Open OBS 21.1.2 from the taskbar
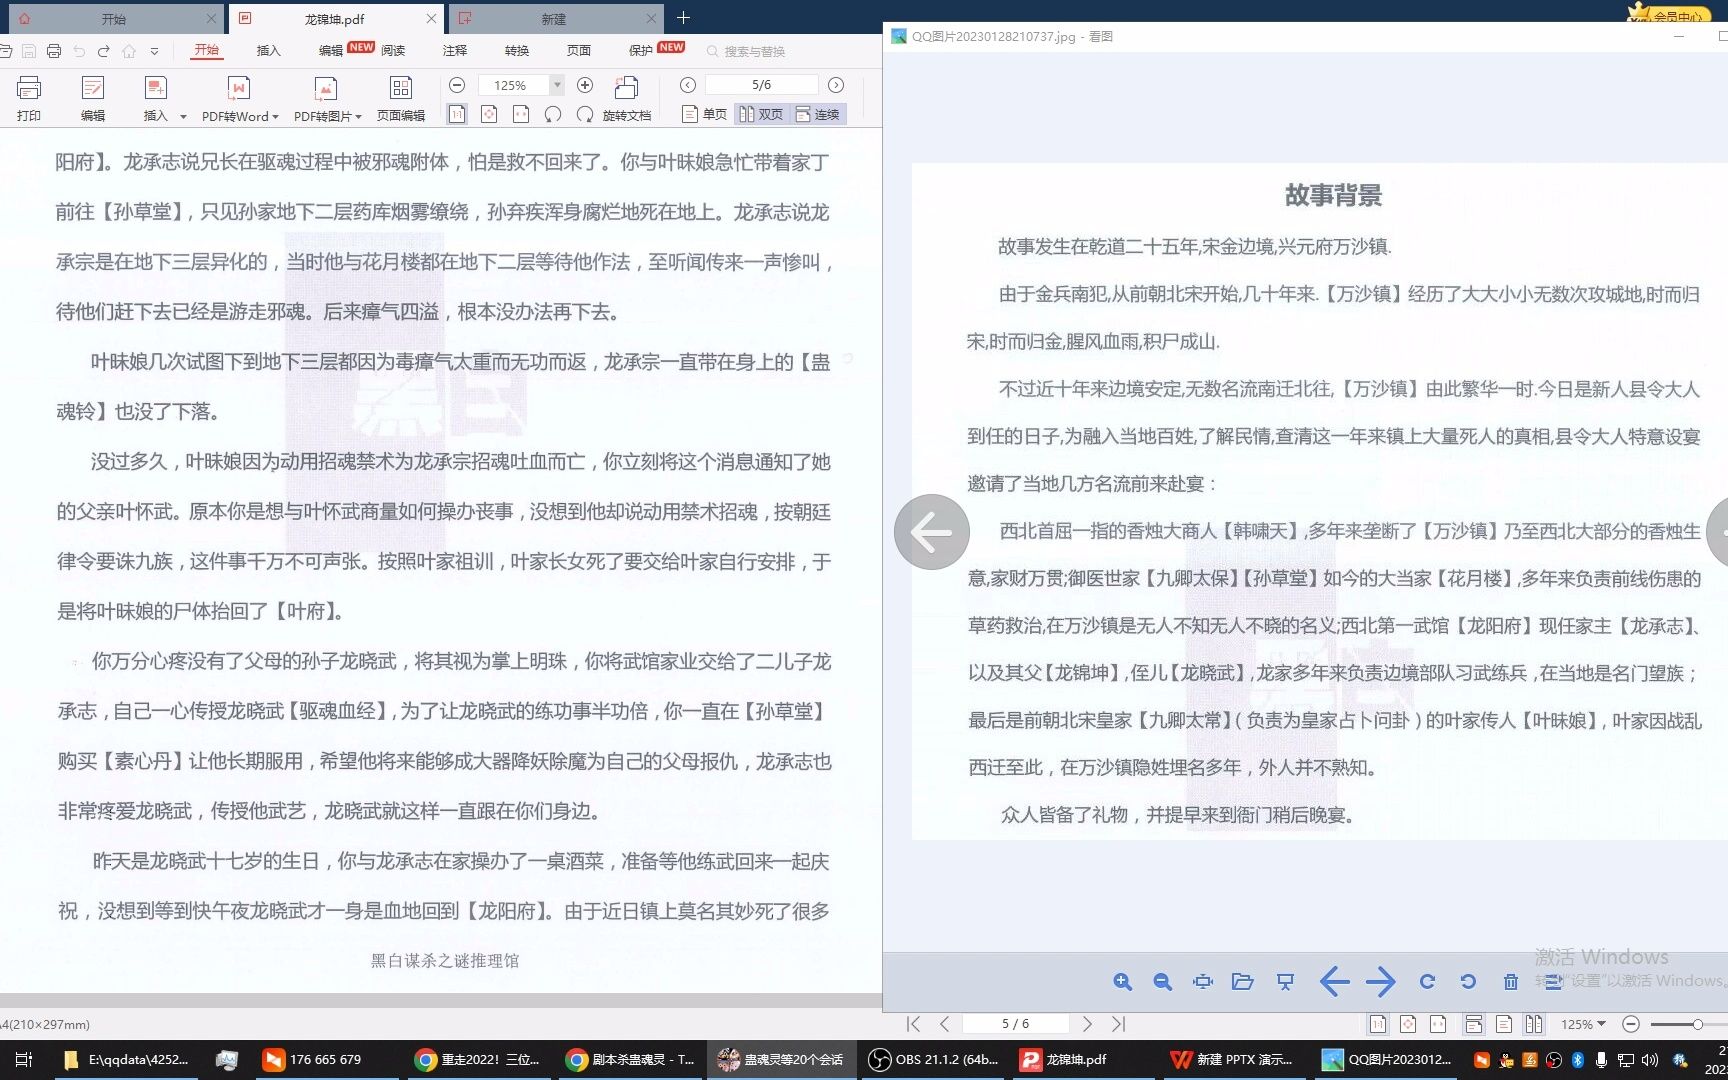Screen dimensions: 1728x1080 pos(934,1059)
